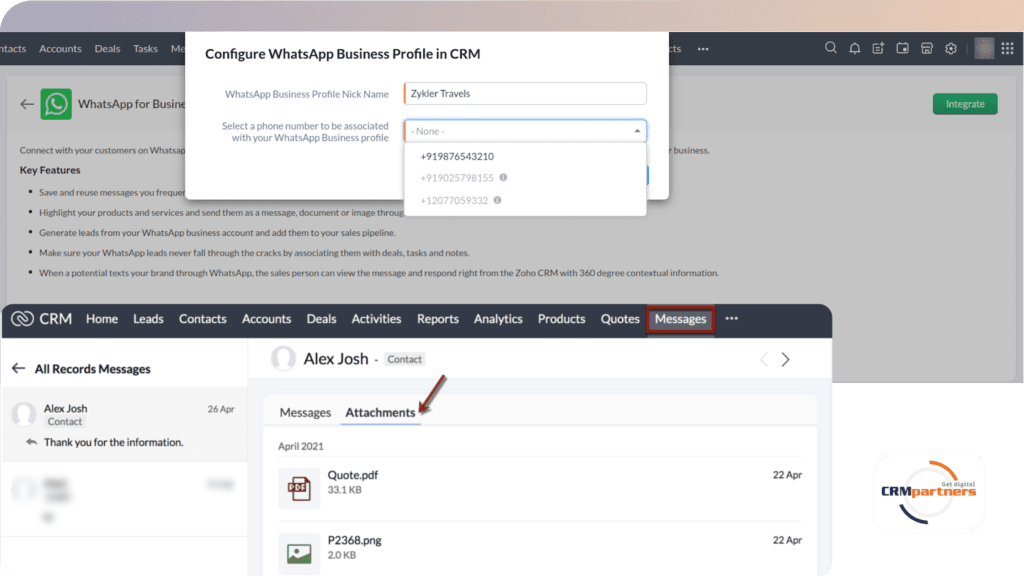Click the Profile Nick Name field Zykler Travels
1024x576 pixels.
(525, 93)
